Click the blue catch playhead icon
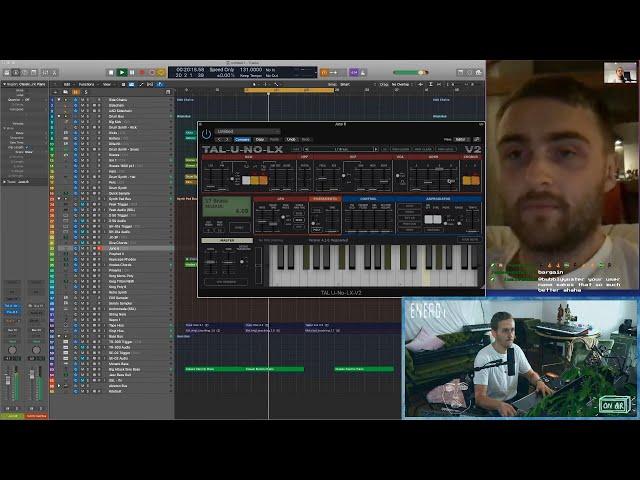 (x=160, y=84)
